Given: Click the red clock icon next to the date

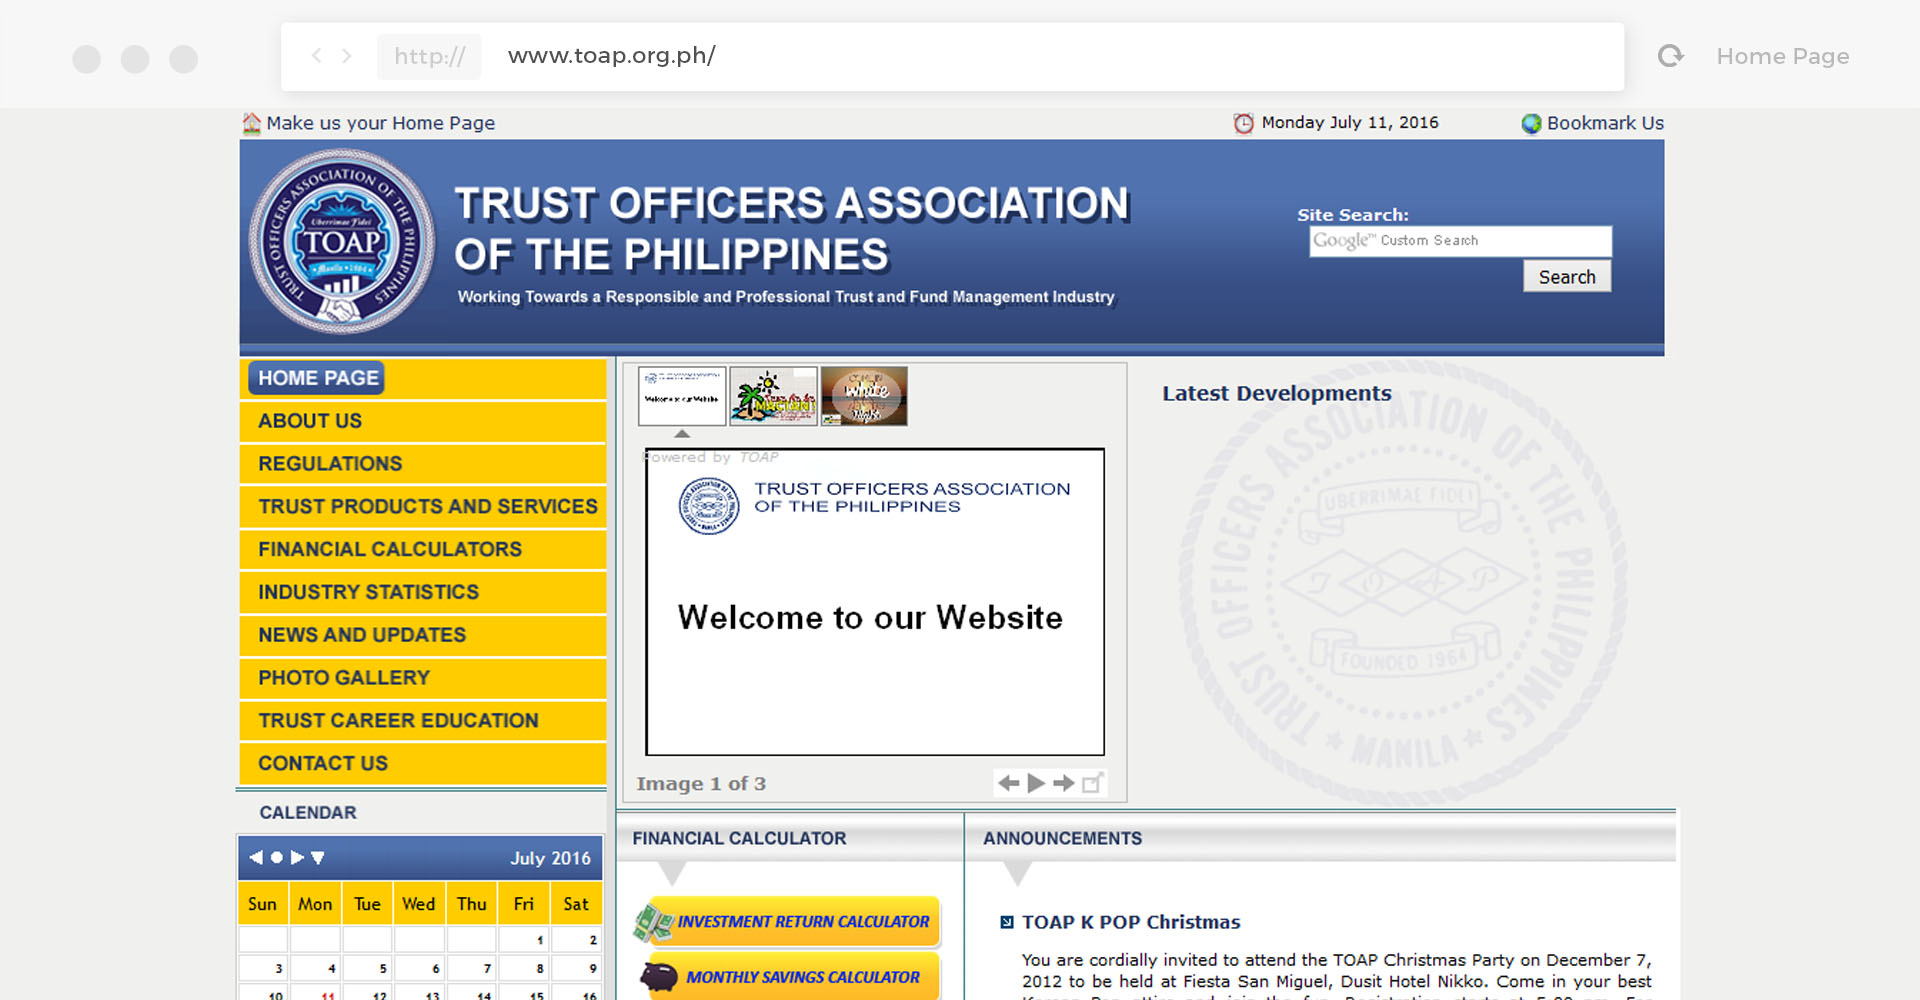Looking at the screenshot, I should (1243, 123).
